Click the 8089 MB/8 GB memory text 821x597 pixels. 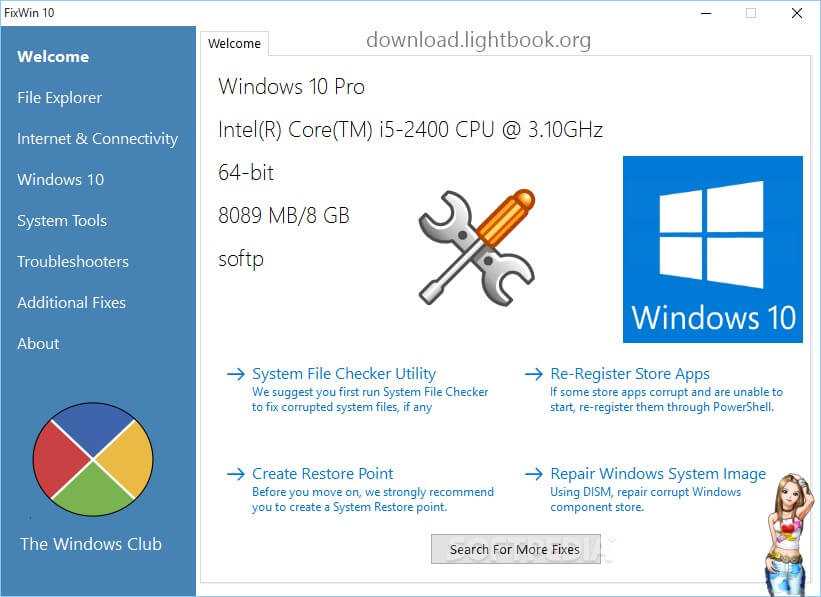[x=284, y=215]
